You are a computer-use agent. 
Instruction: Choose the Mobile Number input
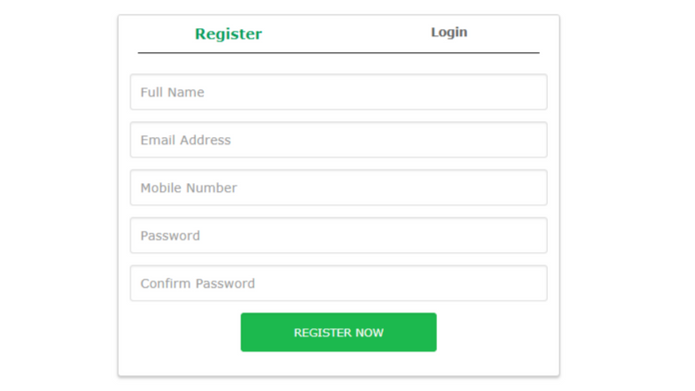tap(339, 188)
